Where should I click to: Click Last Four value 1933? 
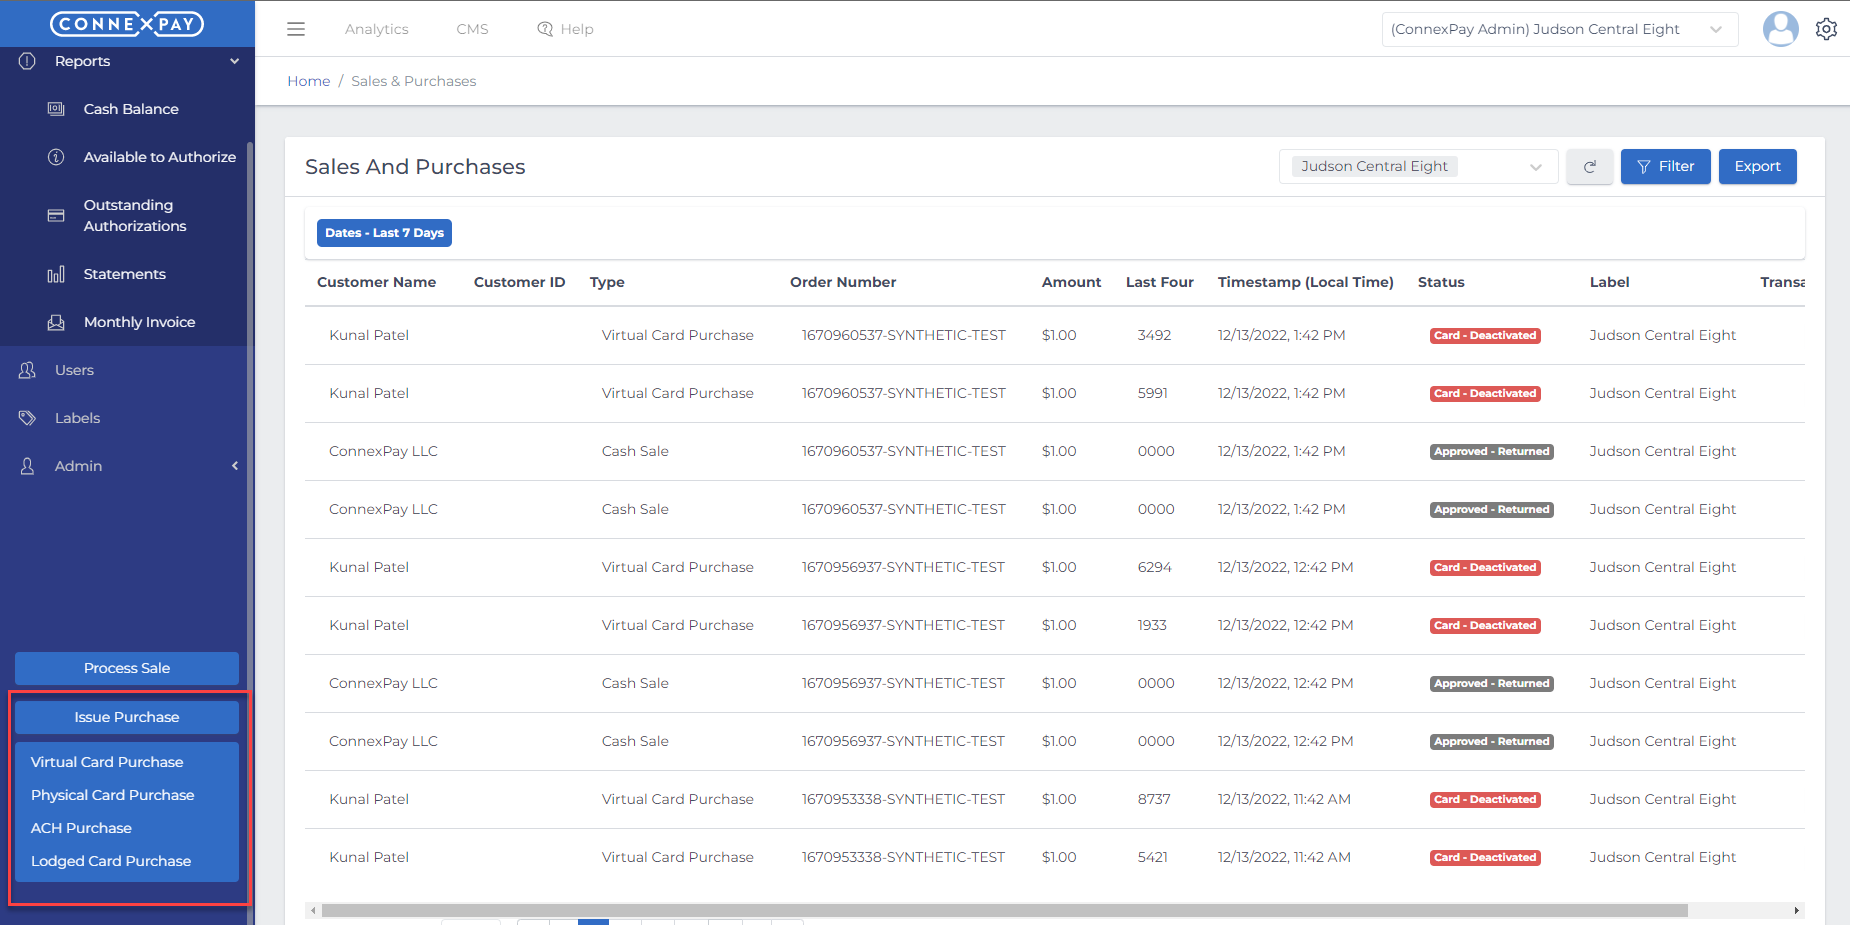[x=1152, y=625]
